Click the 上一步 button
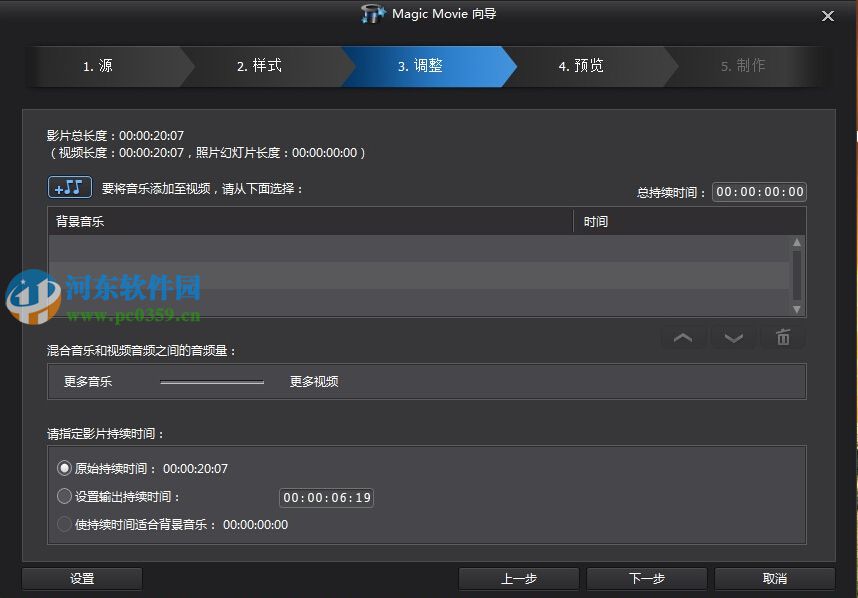Image resolution: width=858 pixels, height=598 pixels. coord(517,578)
